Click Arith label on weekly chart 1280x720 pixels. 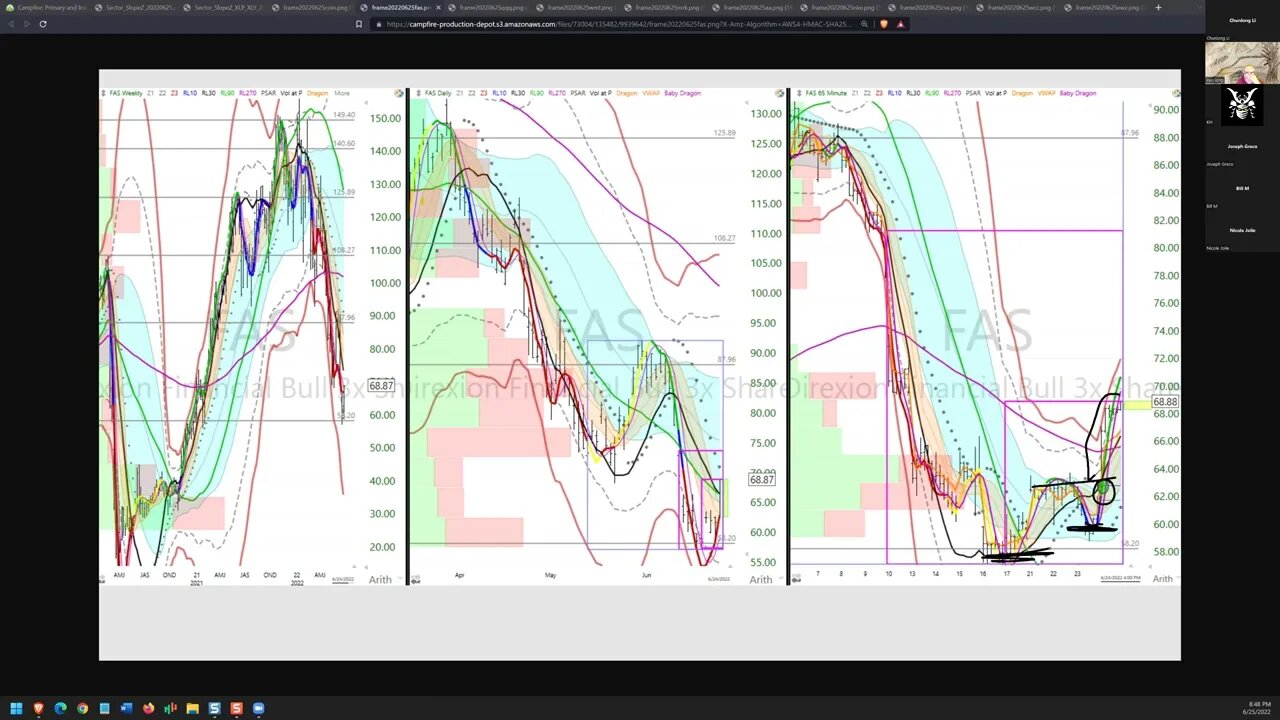[380, 579]
